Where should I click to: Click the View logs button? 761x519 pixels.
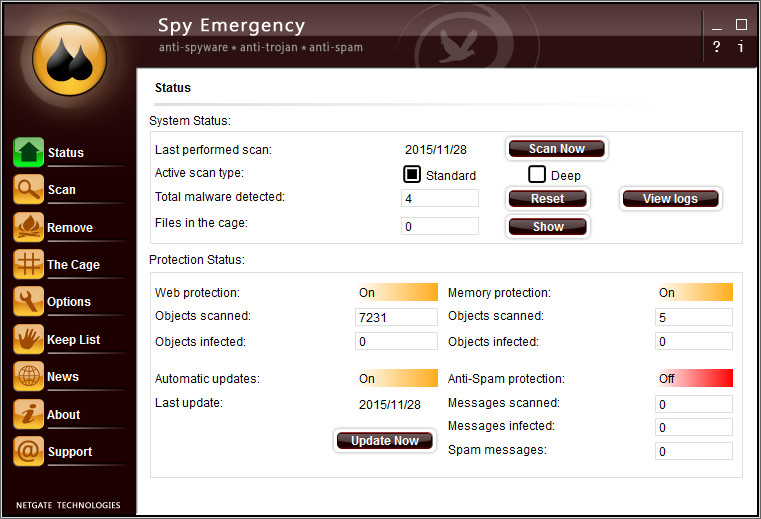click(670, 199)
